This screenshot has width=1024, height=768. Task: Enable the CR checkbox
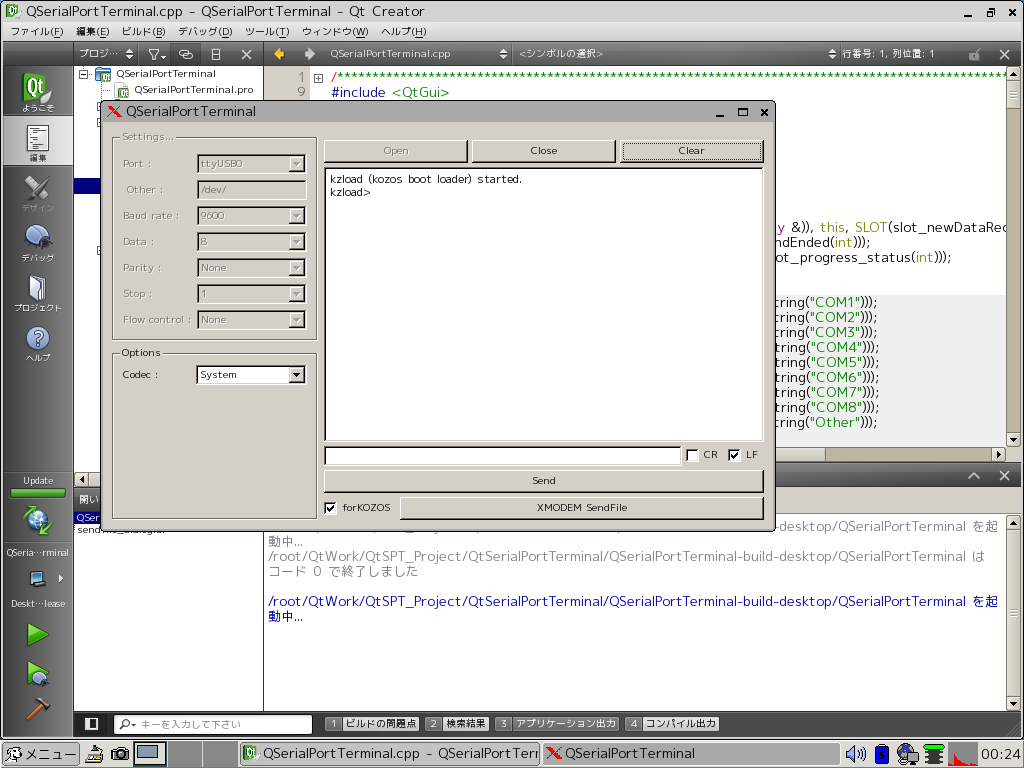point(692,455)
